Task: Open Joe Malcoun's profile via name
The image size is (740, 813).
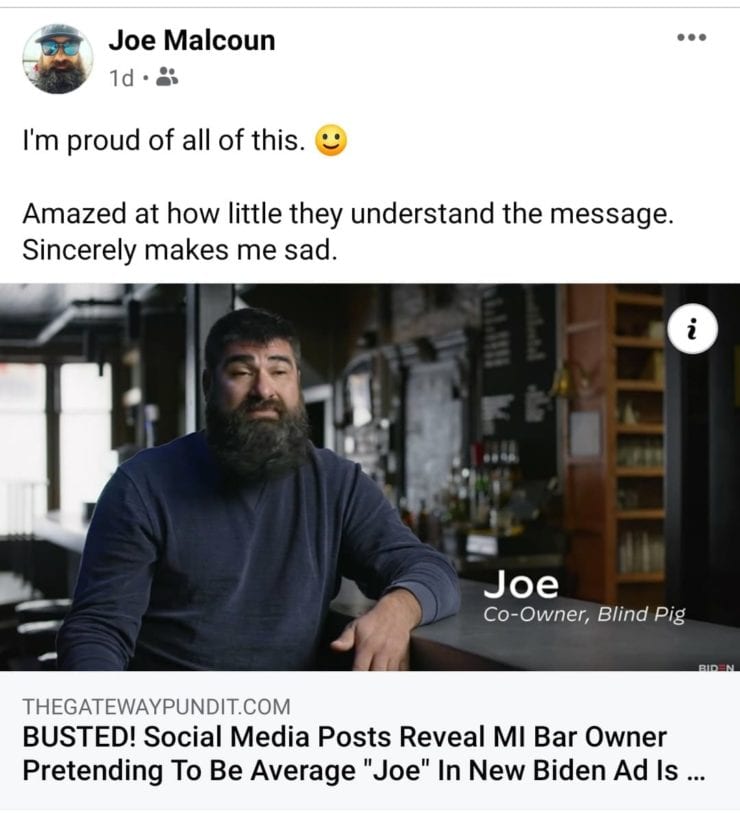Action: 192,40
